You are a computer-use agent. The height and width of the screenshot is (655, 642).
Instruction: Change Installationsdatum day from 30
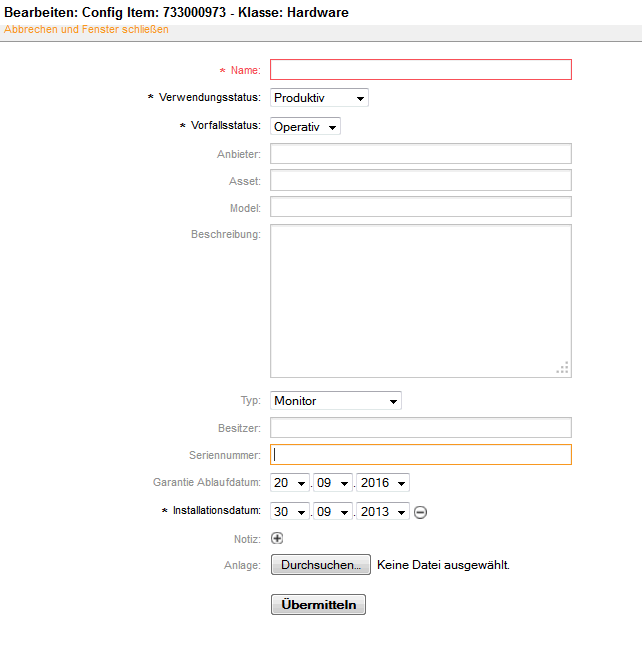[290, 511]
